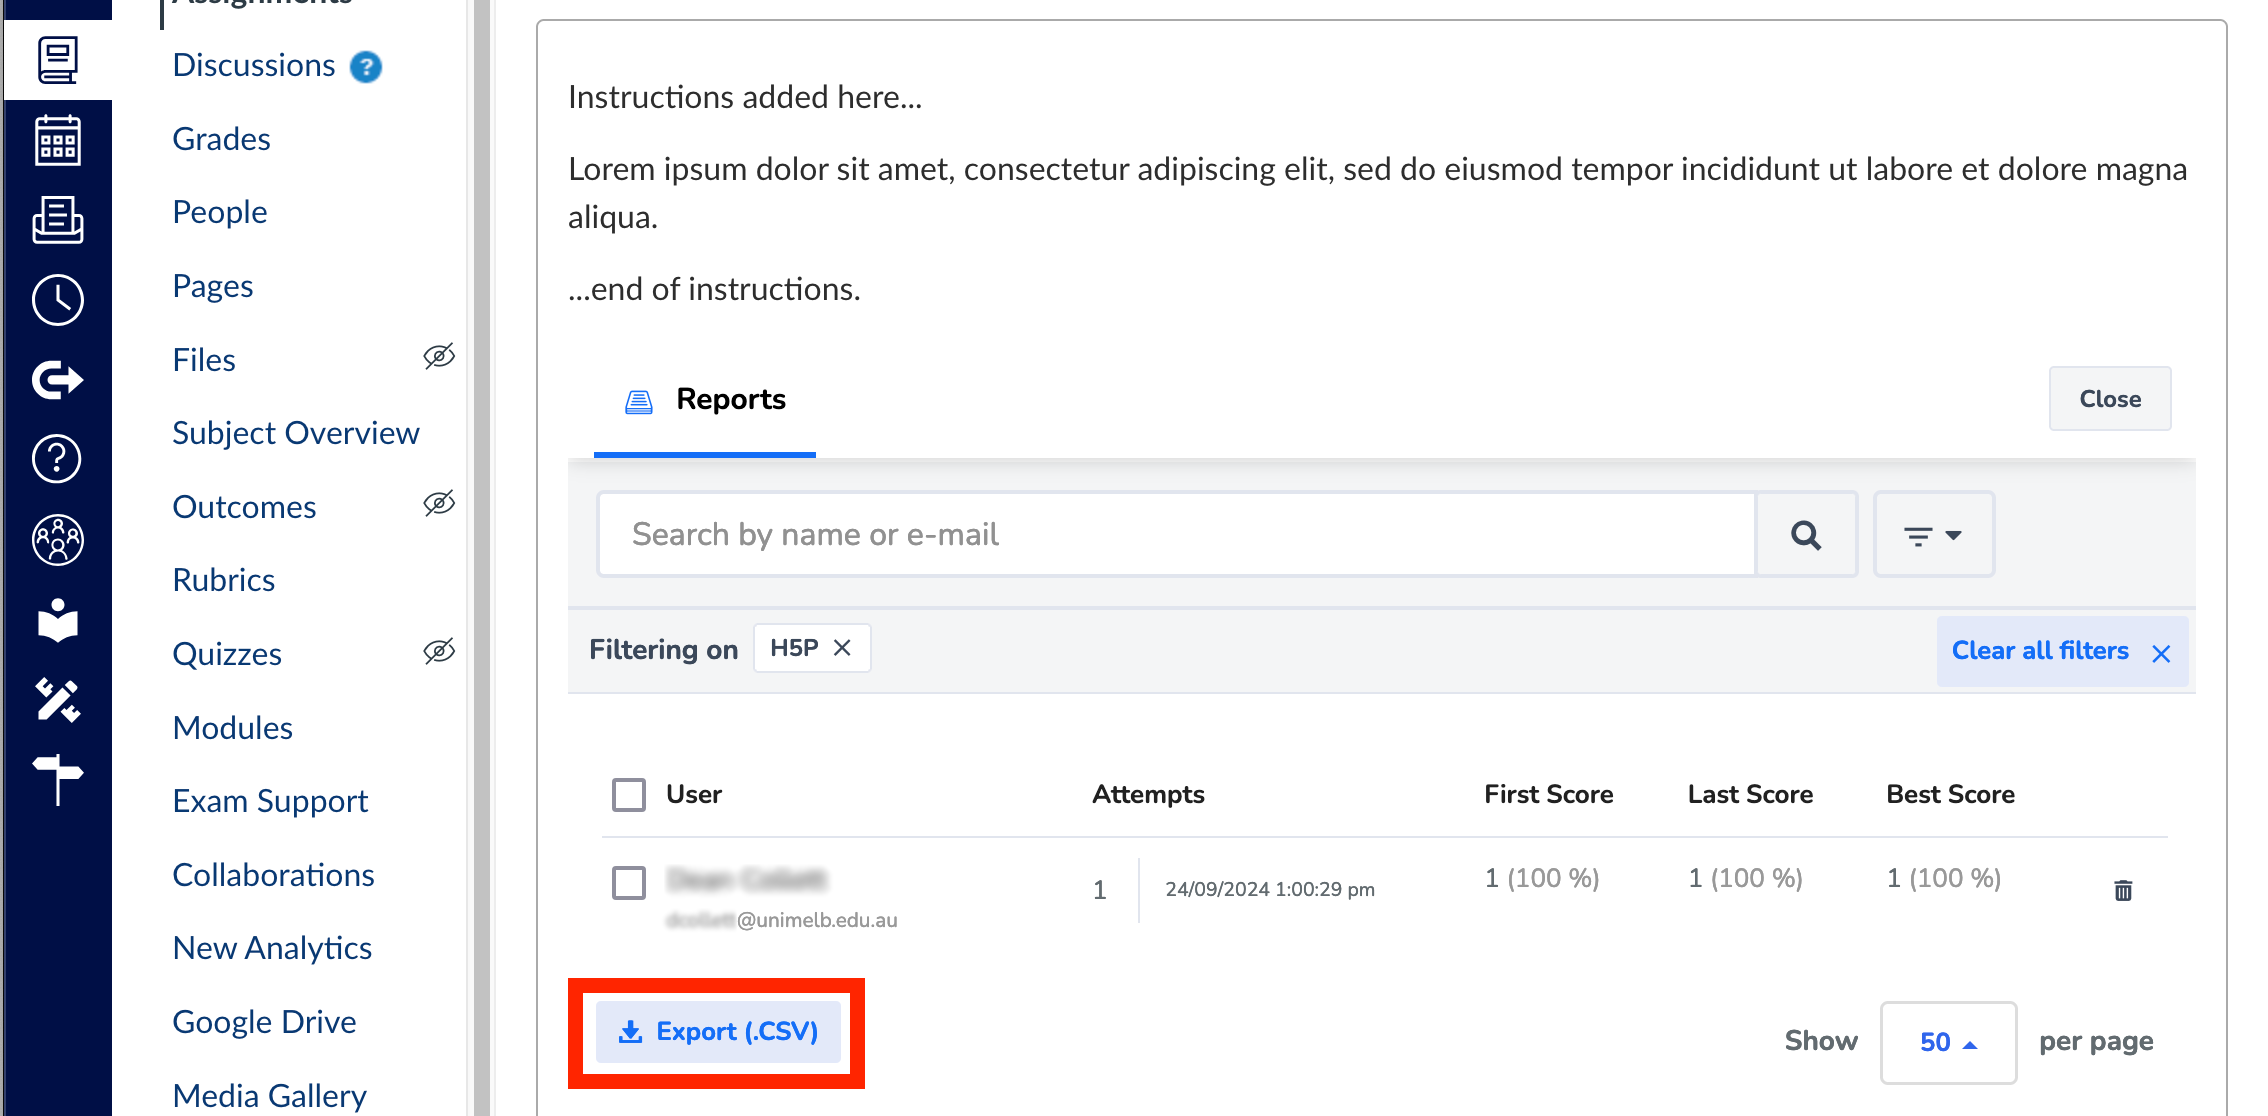Click the magnifier search button
Viewport: 2268px width, 1116px height.
click(1806, 535)
